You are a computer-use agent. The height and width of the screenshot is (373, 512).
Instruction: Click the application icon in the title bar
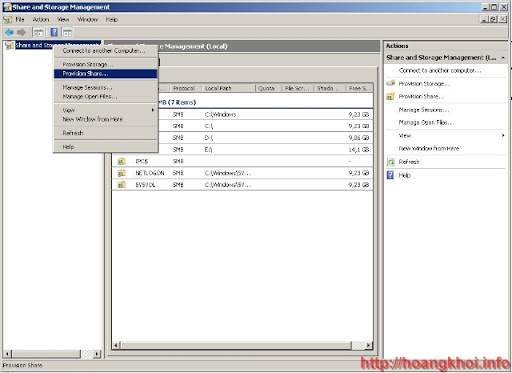point(7,7)
